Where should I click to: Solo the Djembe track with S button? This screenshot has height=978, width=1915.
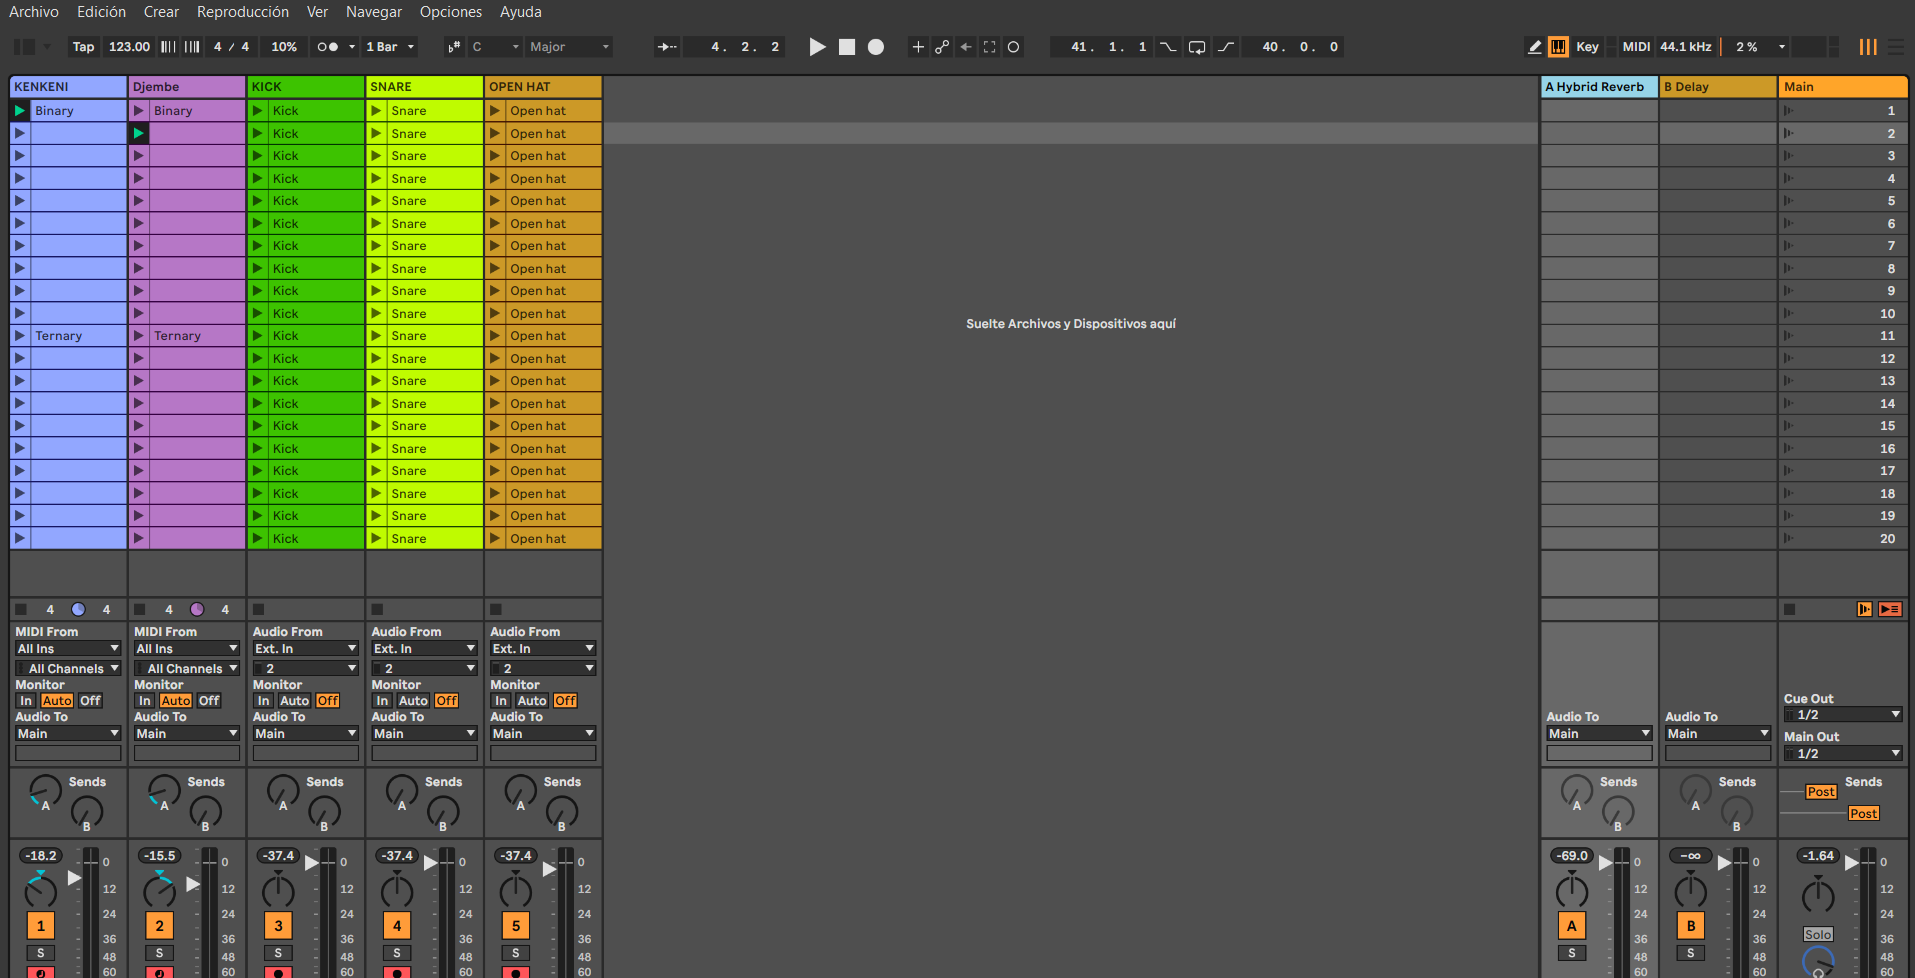tap(159, 953)
